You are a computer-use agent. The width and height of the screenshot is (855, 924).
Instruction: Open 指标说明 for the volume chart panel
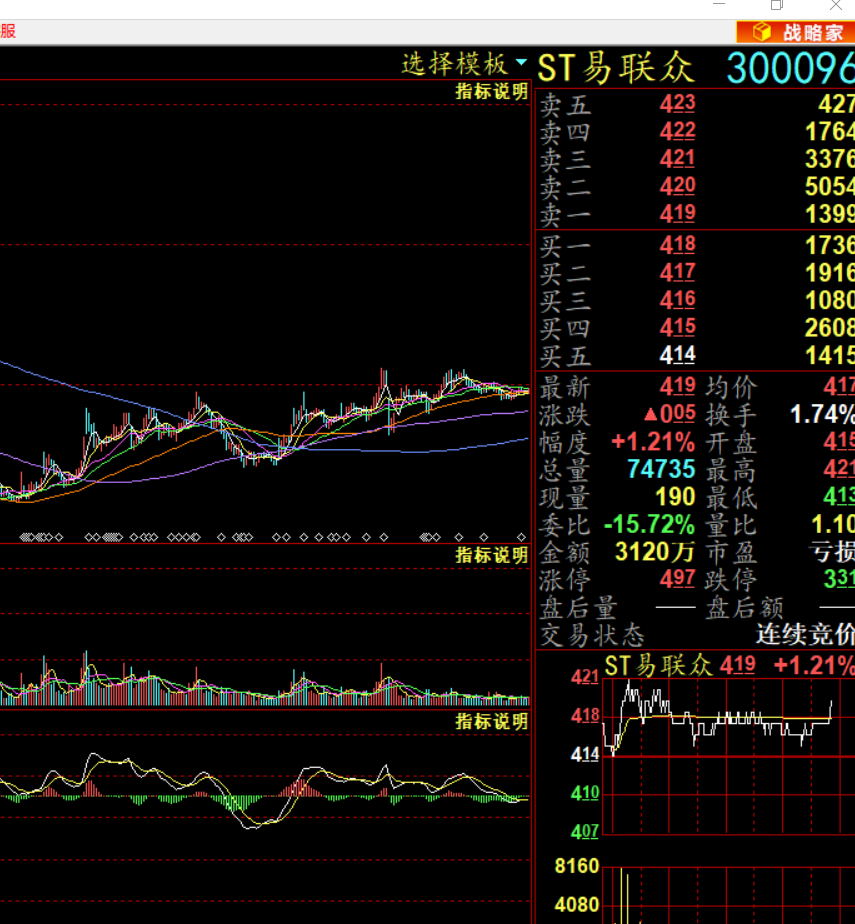tap(491, 555)
